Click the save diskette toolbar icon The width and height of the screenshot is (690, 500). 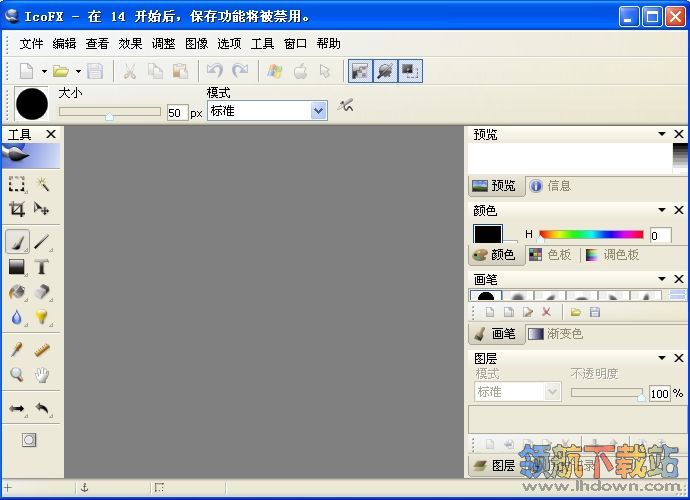point(95,71)
